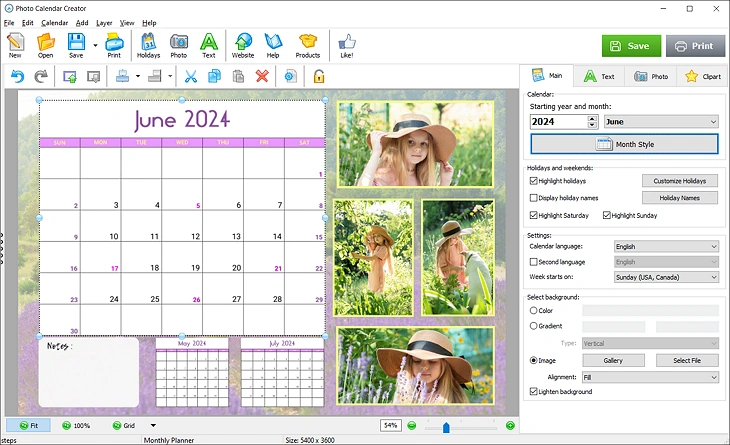Open the Calendar language dropdown
Screen dimensions: 730x445
[665, 246]
